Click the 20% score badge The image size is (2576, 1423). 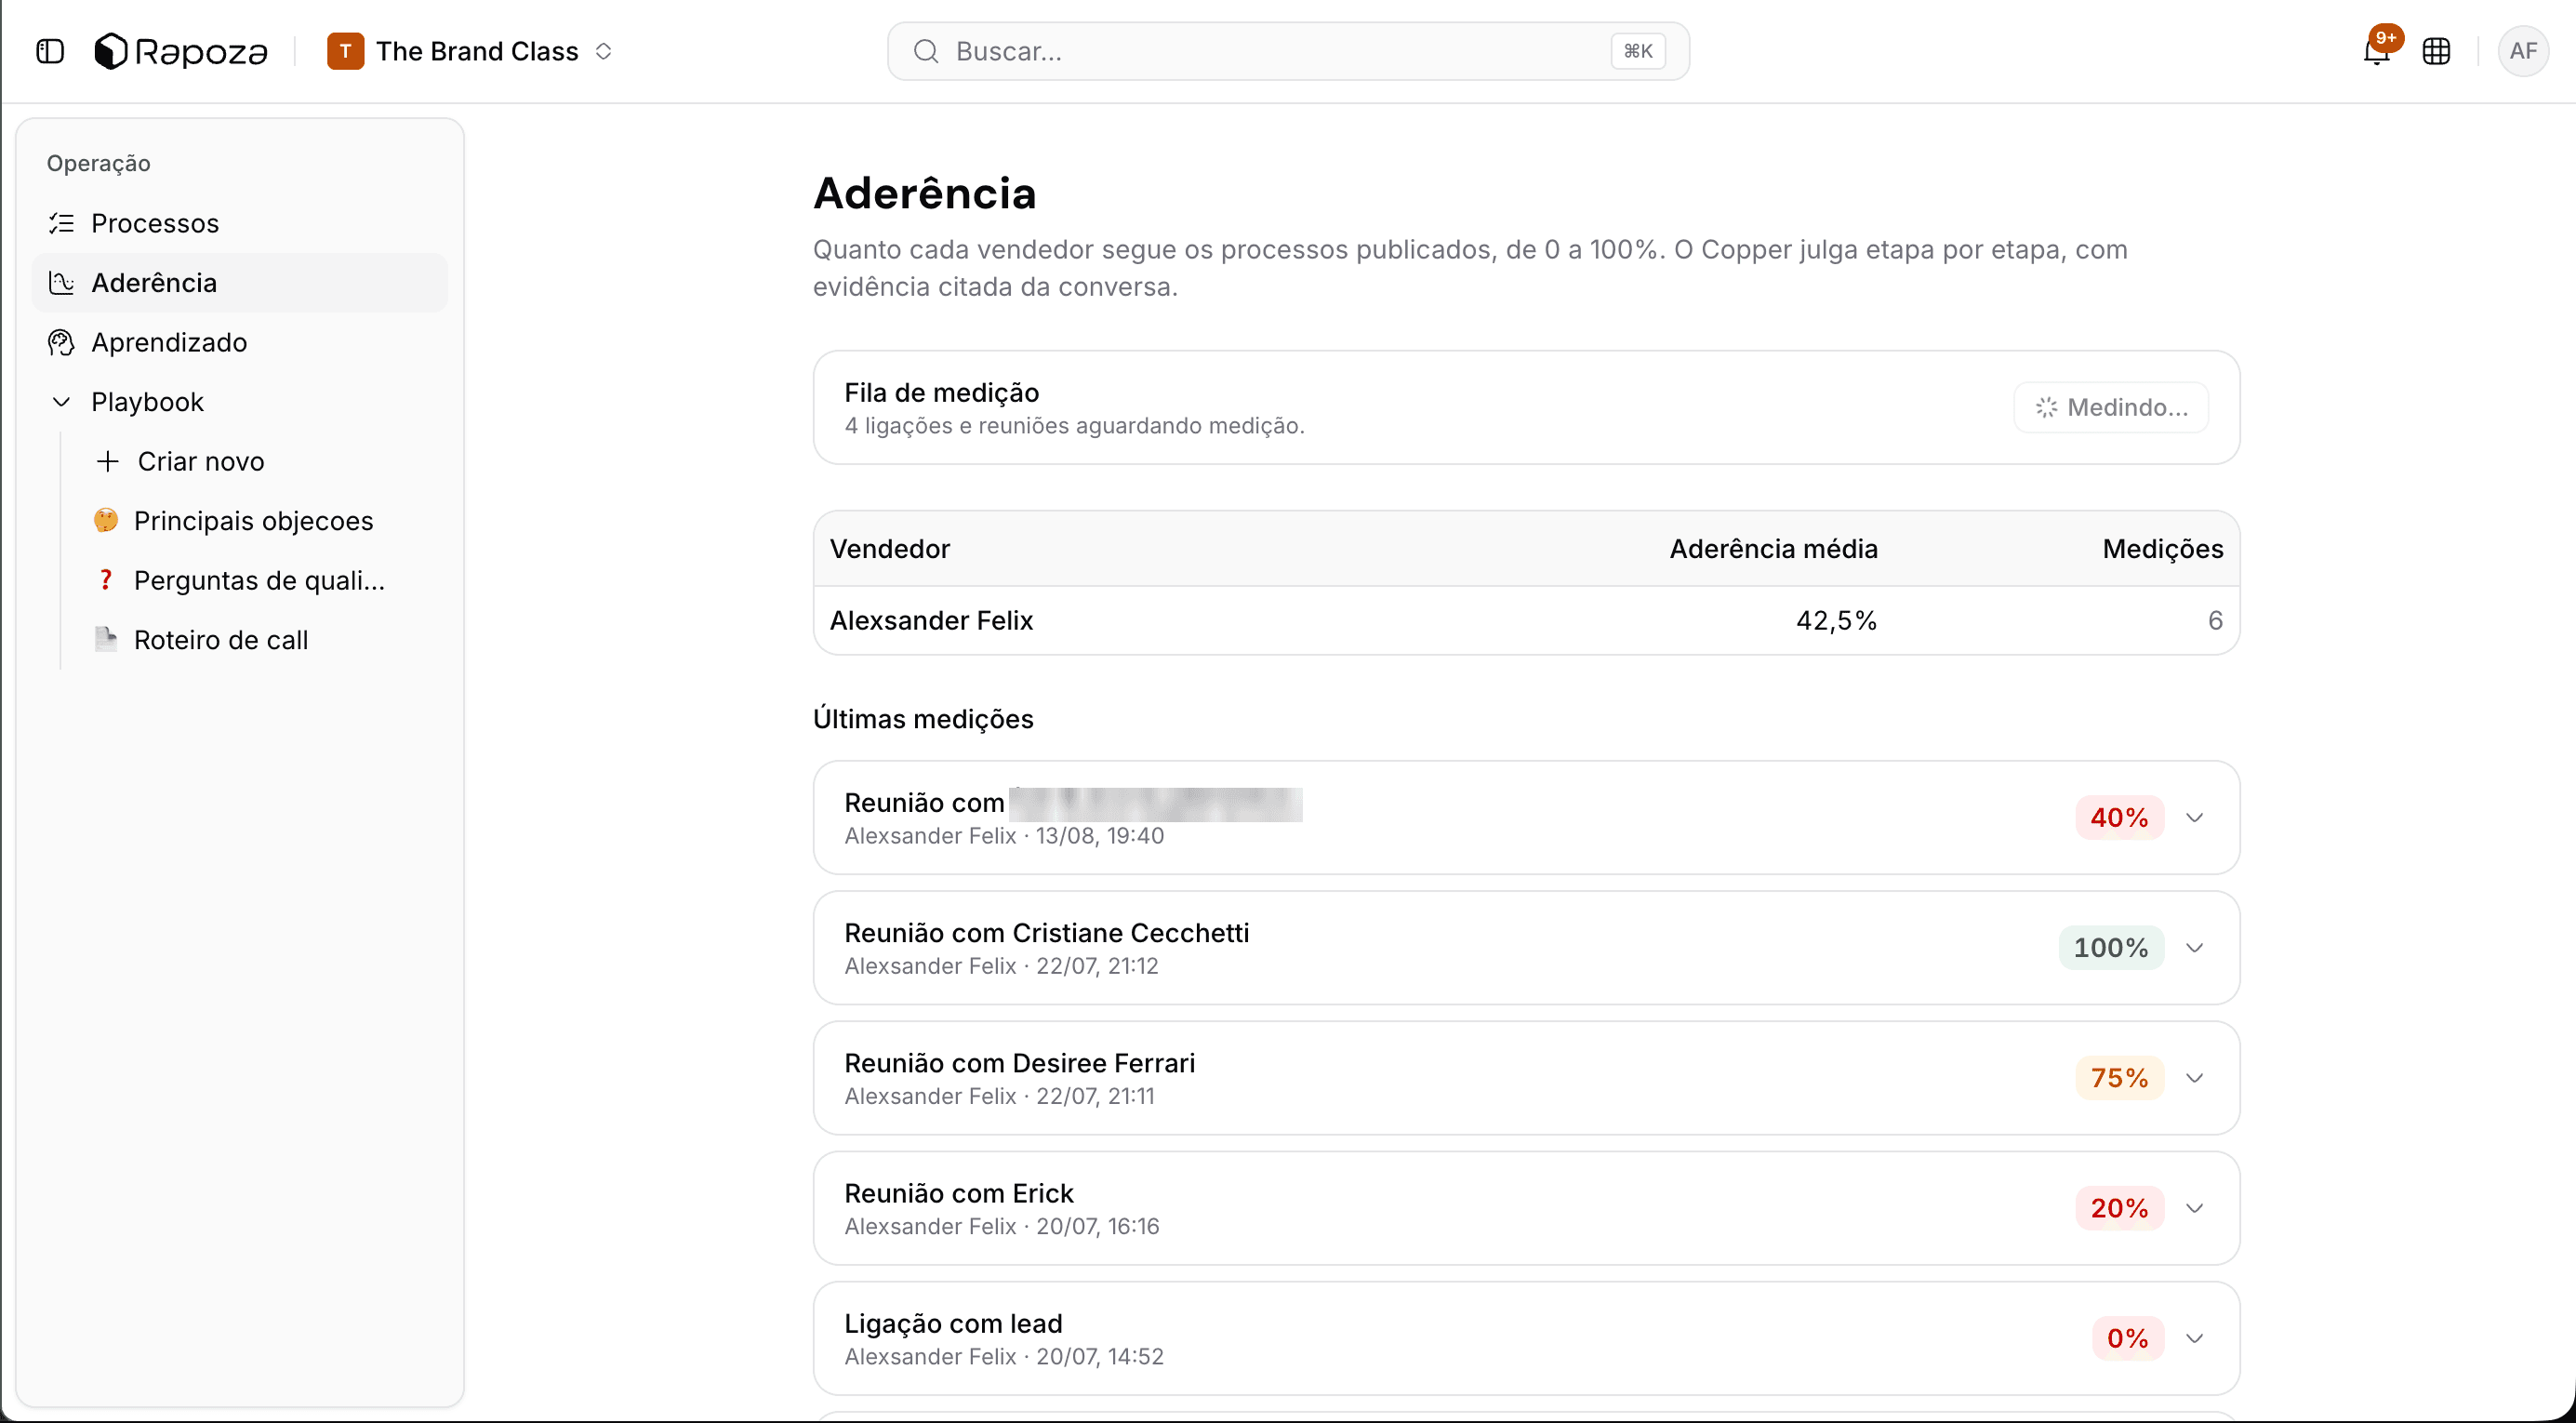point(2119,1208)
